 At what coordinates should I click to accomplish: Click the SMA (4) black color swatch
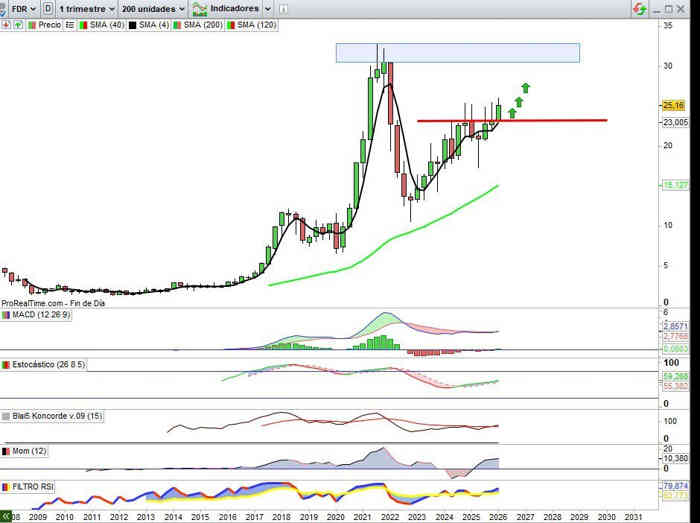(x=132, y=24)
